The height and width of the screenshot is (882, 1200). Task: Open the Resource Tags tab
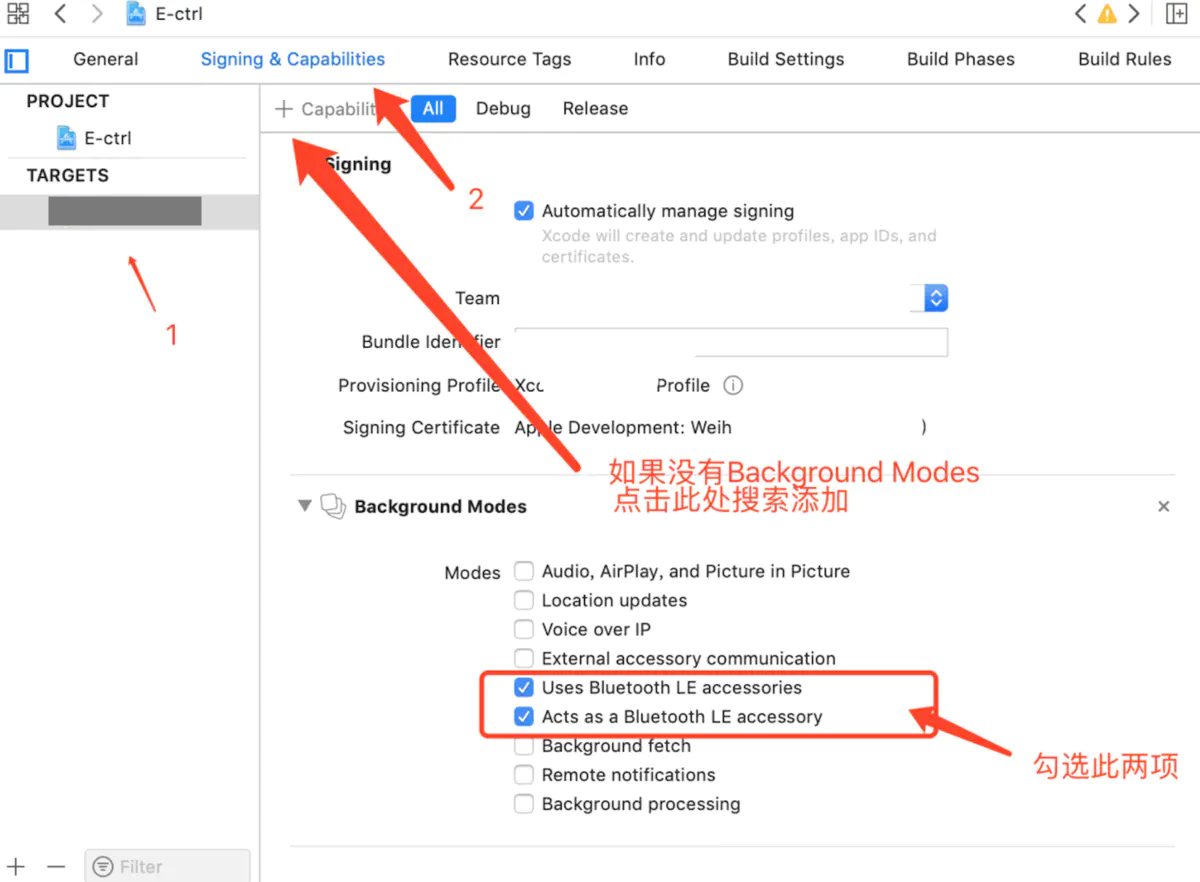(510, 59)
